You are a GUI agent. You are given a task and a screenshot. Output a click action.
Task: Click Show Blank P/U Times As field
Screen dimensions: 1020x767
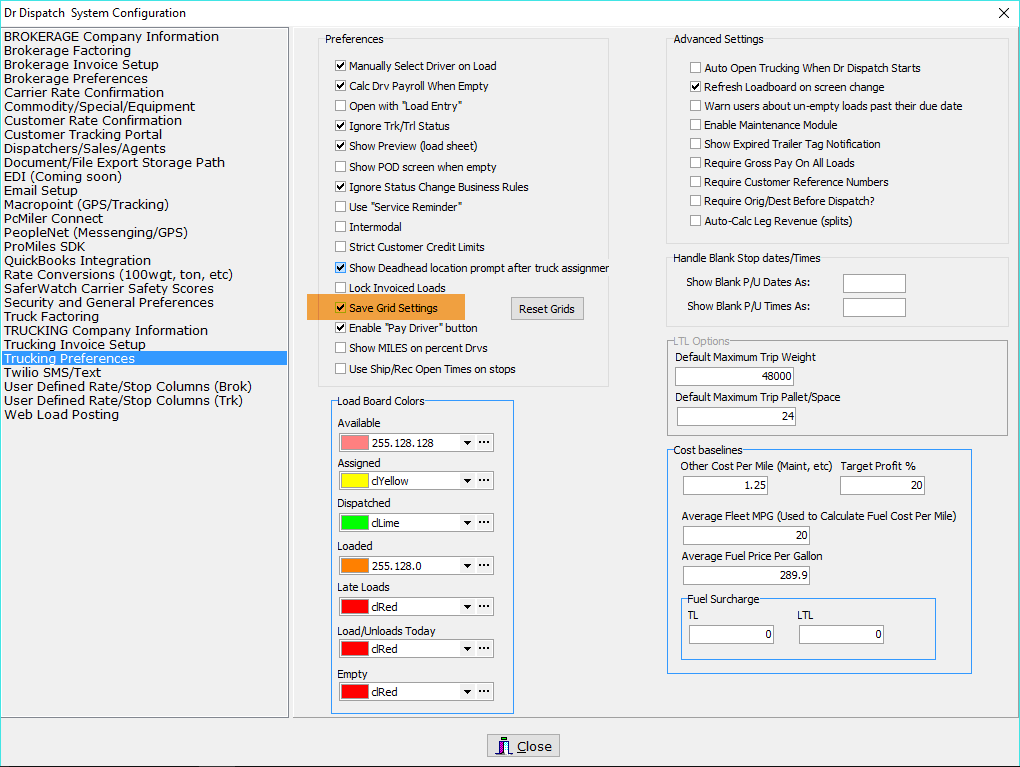(874, 307)
